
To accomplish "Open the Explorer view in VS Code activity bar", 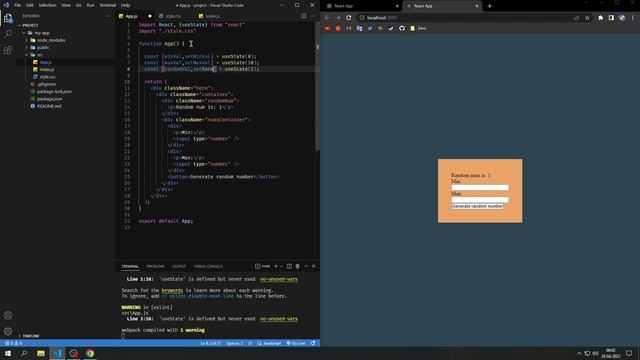I will coord(8,18).
